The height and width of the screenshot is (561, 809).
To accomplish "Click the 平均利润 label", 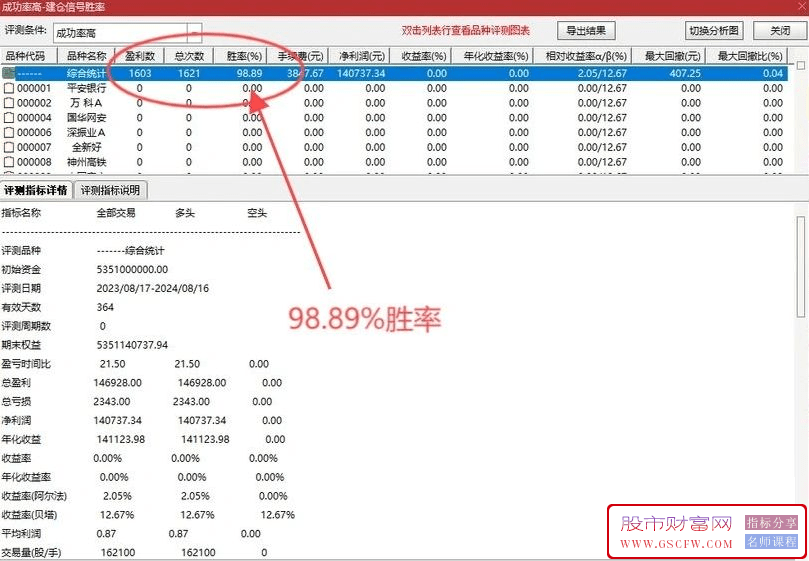I will click(x=21, y=534).
